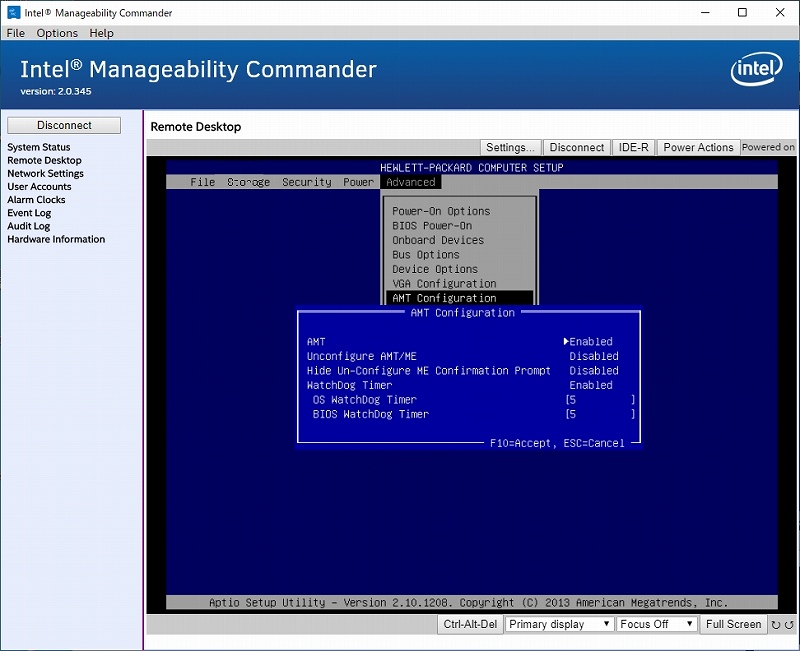Viewport: 800px width, 651px height.
Task: Click the Intel Manageability Commander title bar icon
Action: coord(13,12)
